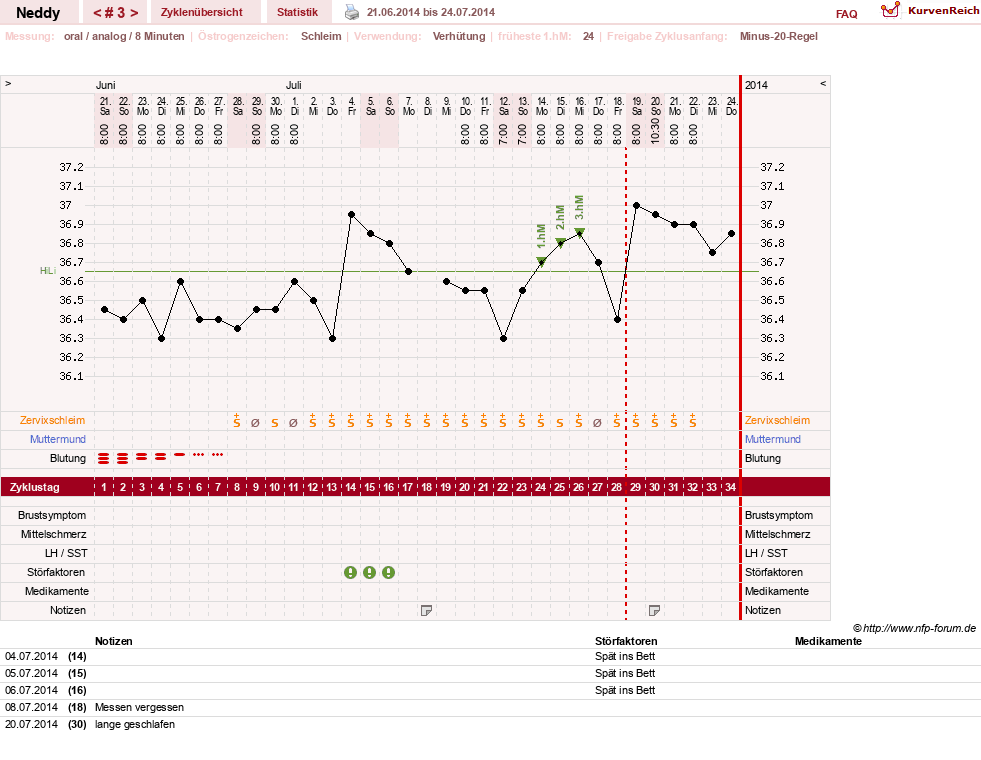Click the date range 21.06.2014 bis 24.07.2014
This screenshot has height=760, width=981.
pyautogui.click(x=430, y=12)
